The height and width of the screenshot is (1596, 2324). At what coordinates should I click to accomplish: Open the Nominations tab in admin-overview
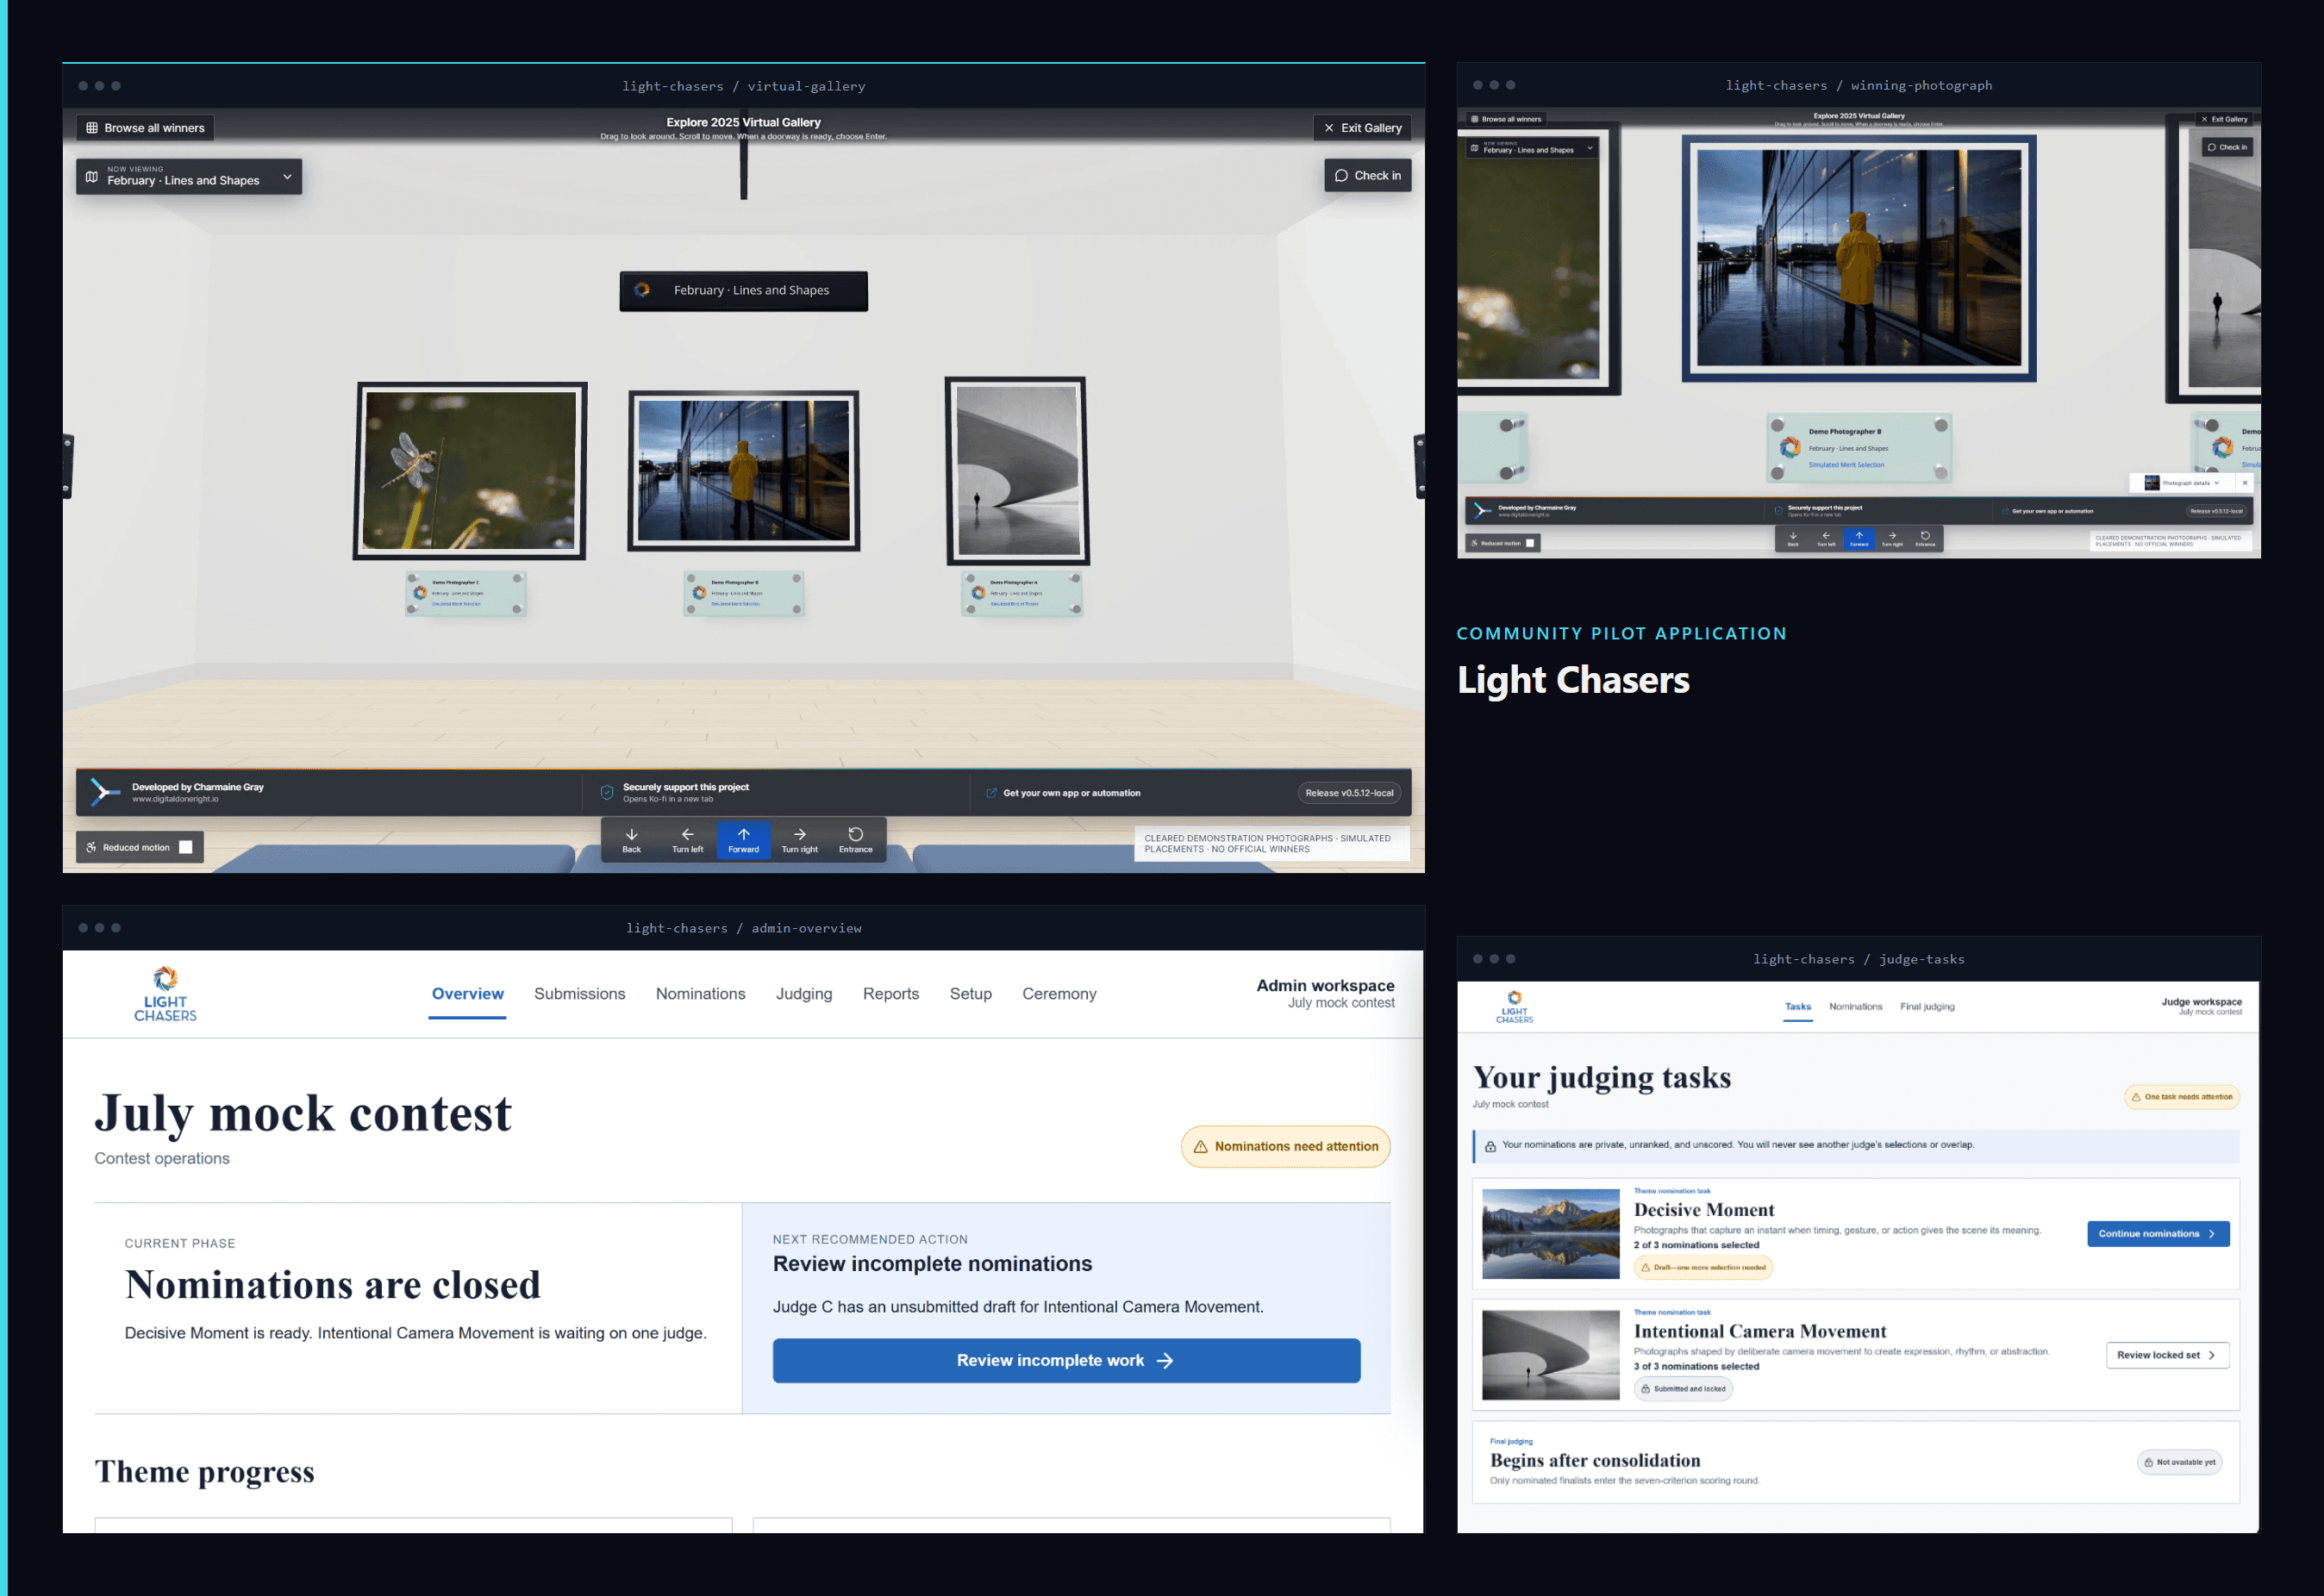coord(700,994)
